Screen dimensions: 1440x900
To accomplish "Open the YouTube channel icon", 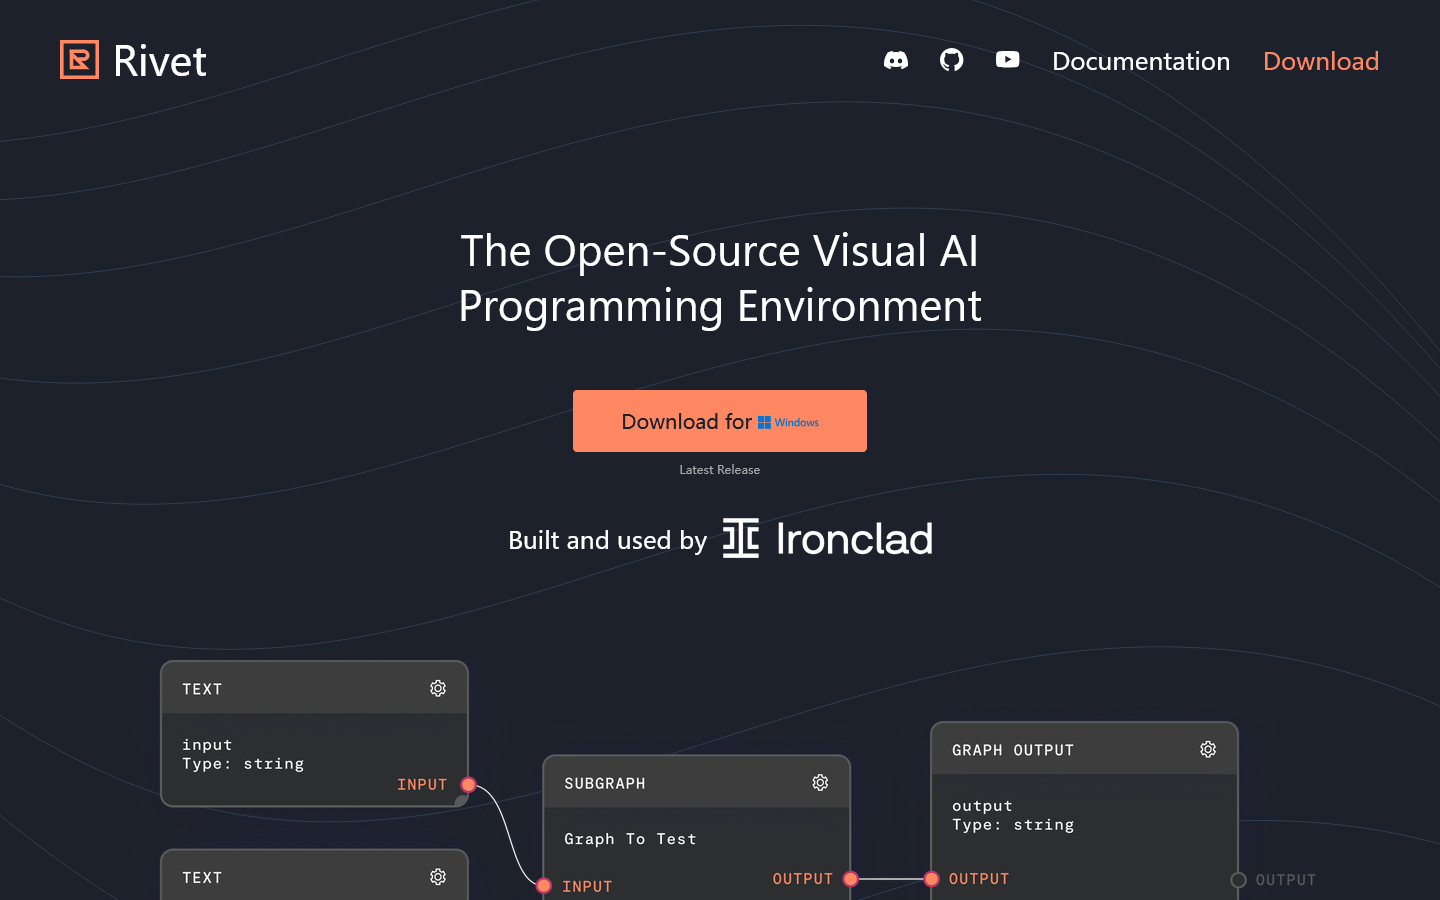I will pos(1008,60).
